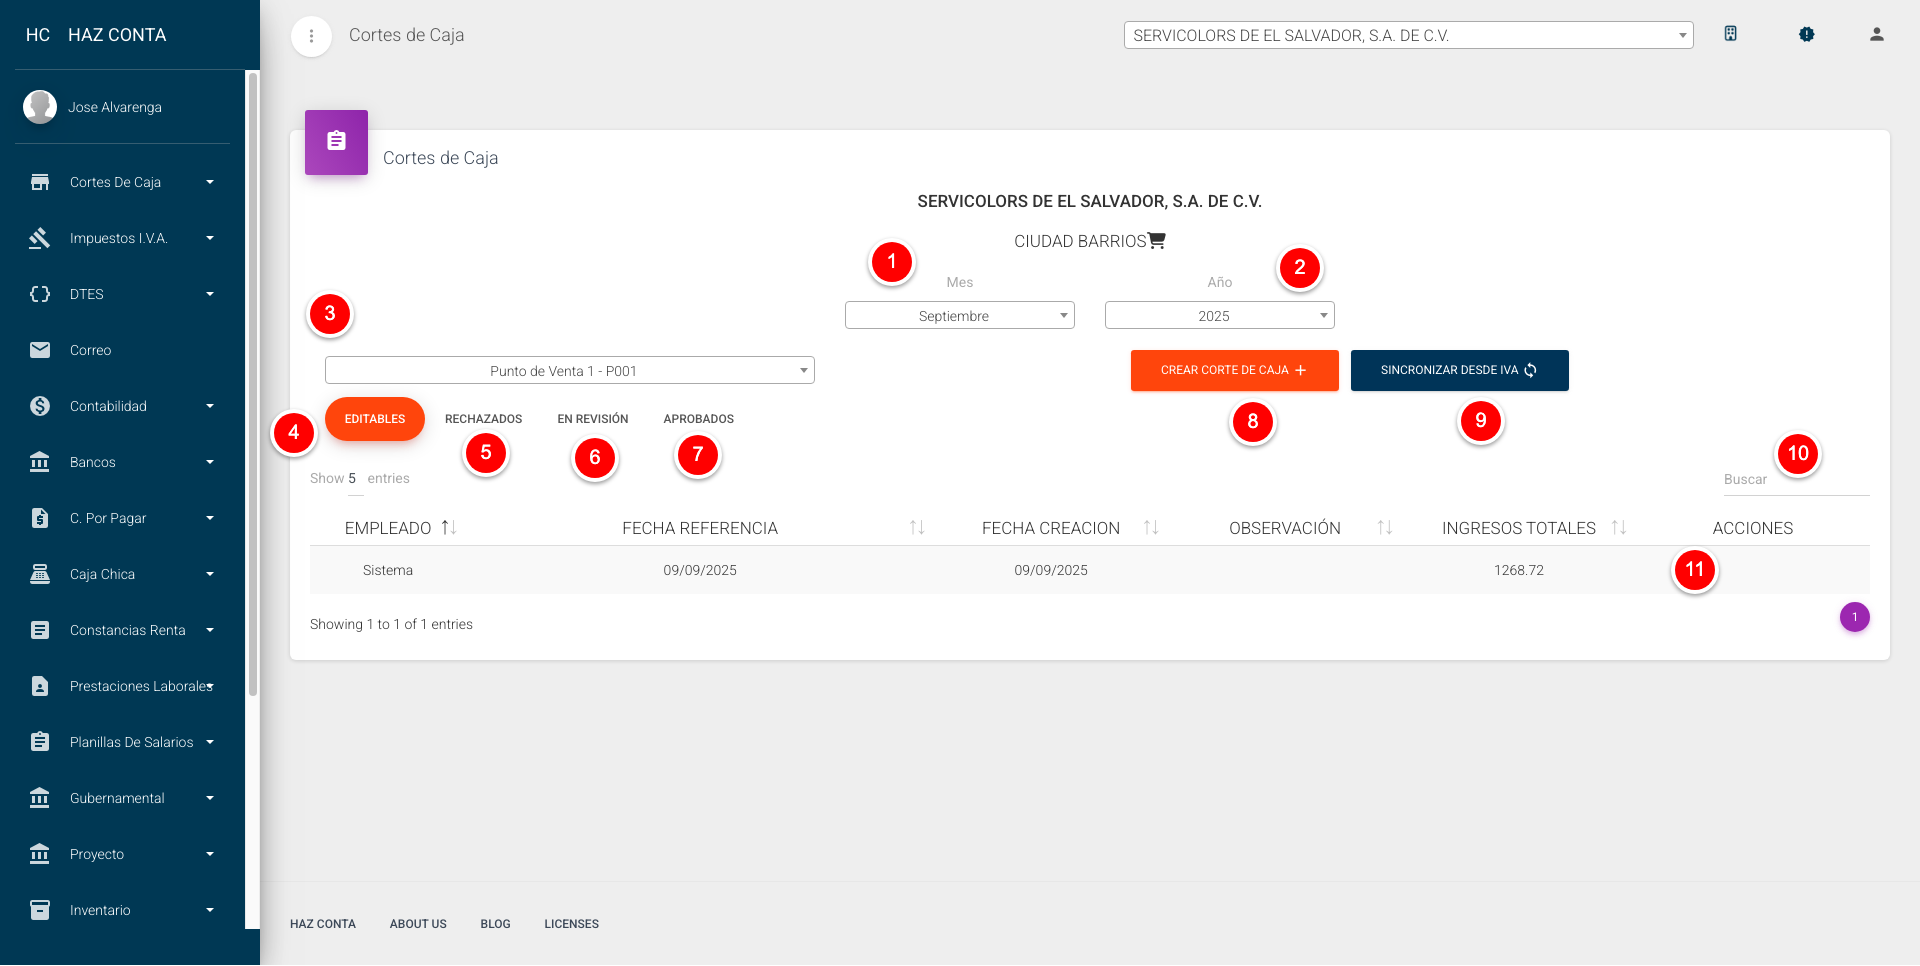
Task: Open the Punto de Venta 1 dropdown
Action: tap(569, 371)
